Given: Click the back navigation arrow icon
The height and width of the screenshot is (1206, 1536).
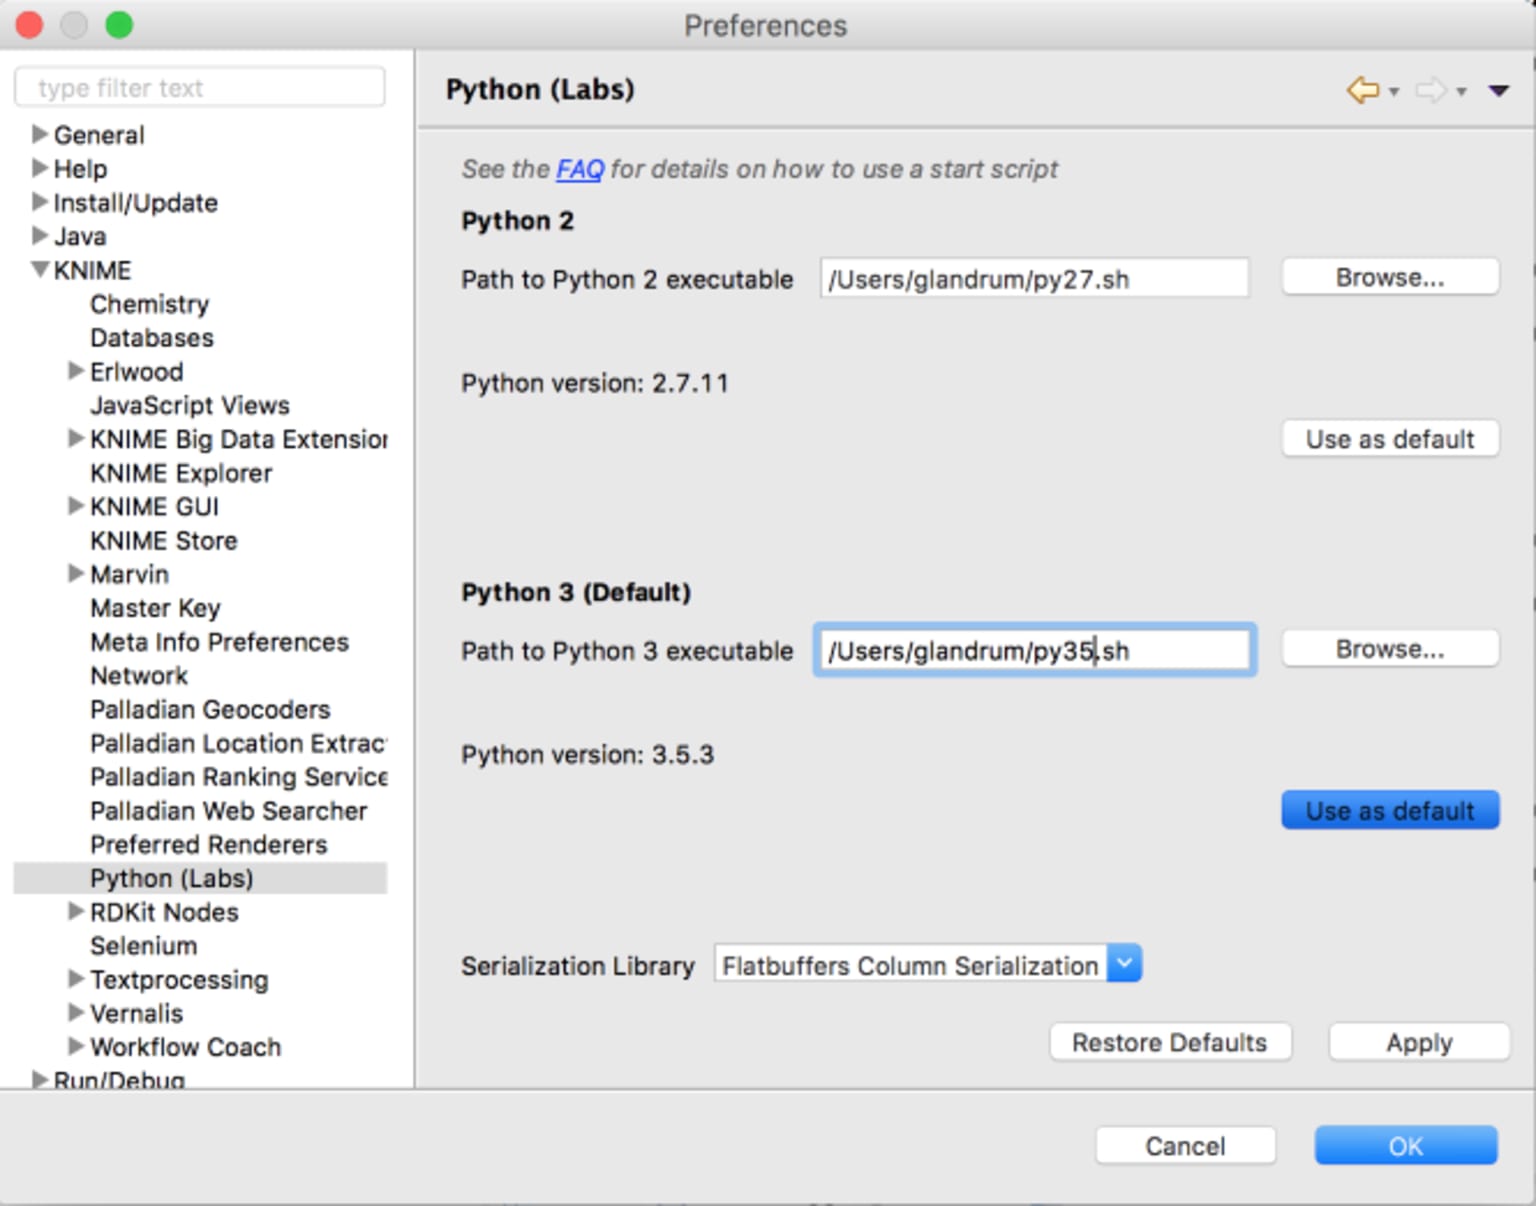Looking at the screenshot, I should [x=1362, y=90].
